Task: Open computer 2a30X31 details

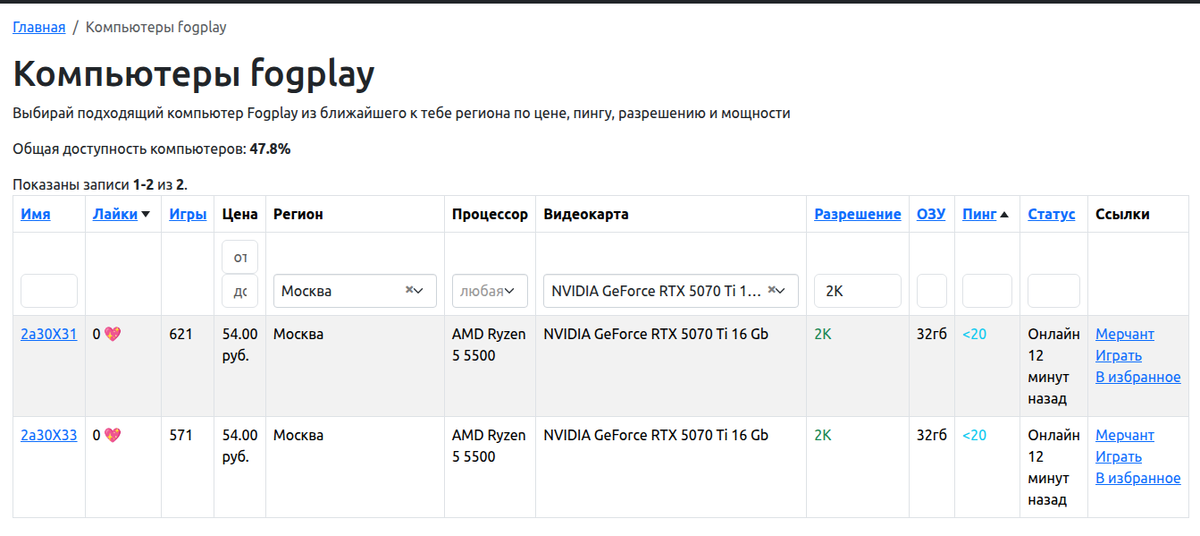Action: [49, 334]
